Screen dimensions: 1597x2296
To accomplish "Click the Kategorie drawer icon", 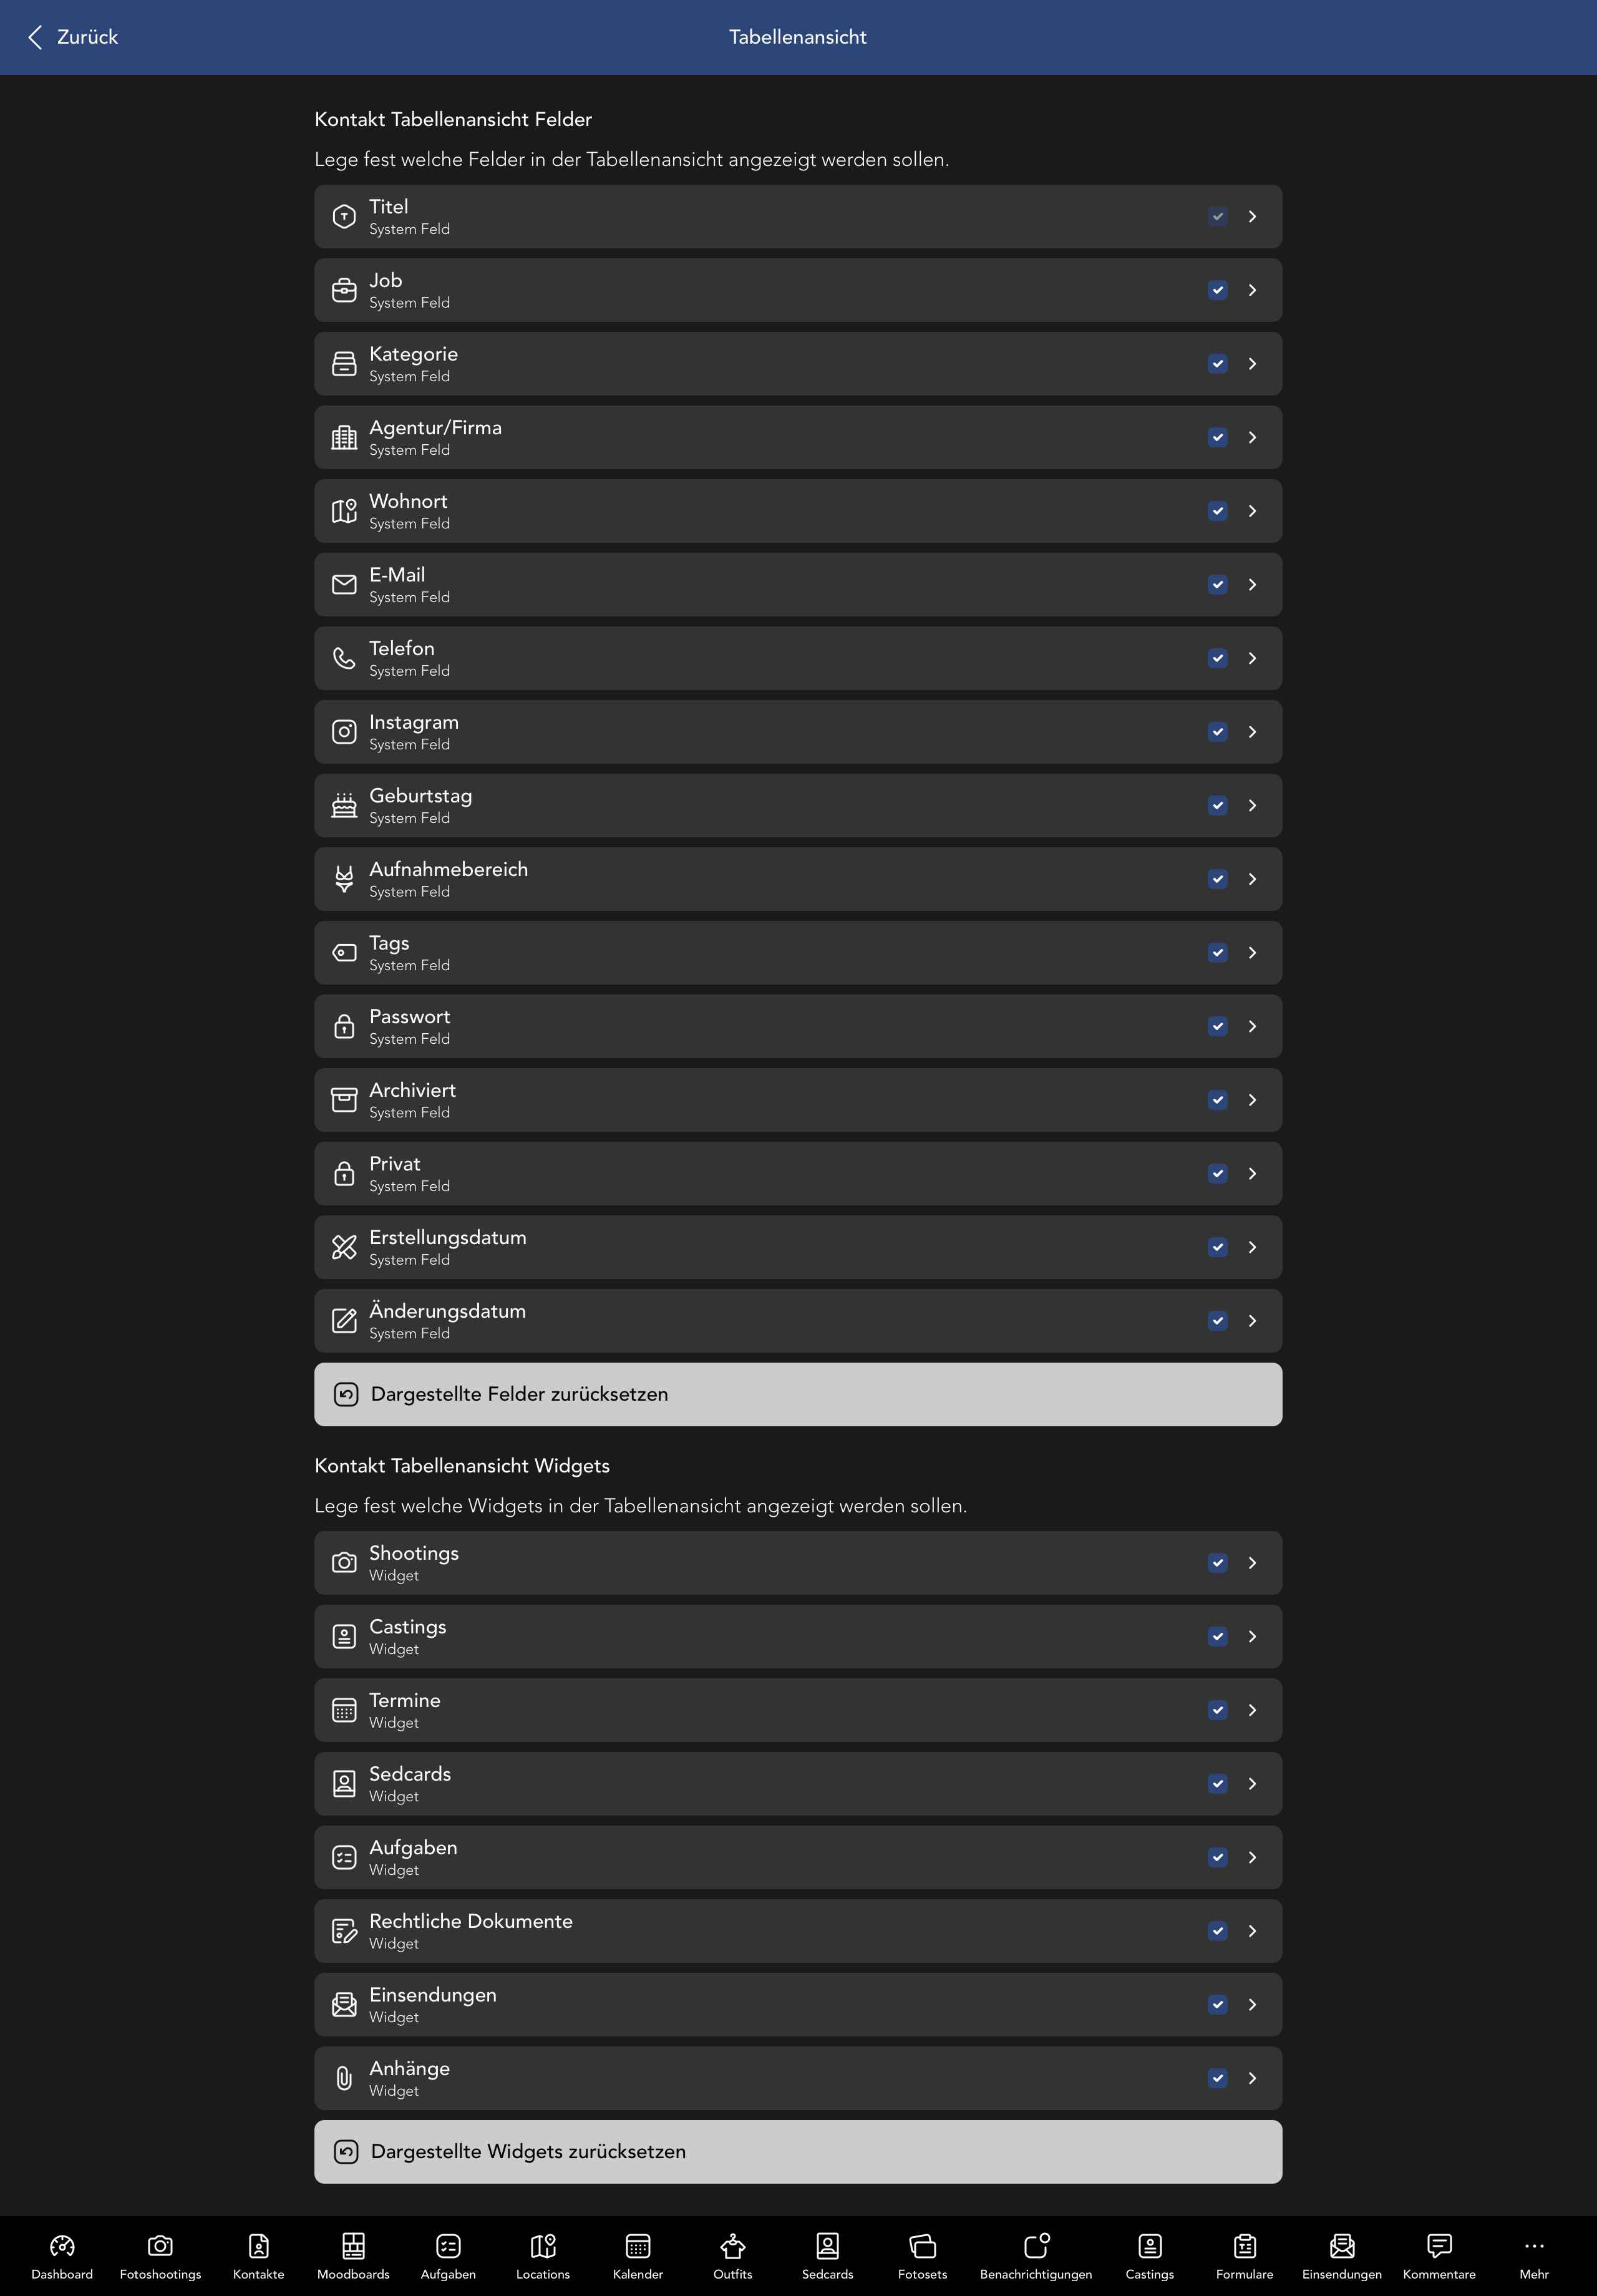I will point(344,364).
